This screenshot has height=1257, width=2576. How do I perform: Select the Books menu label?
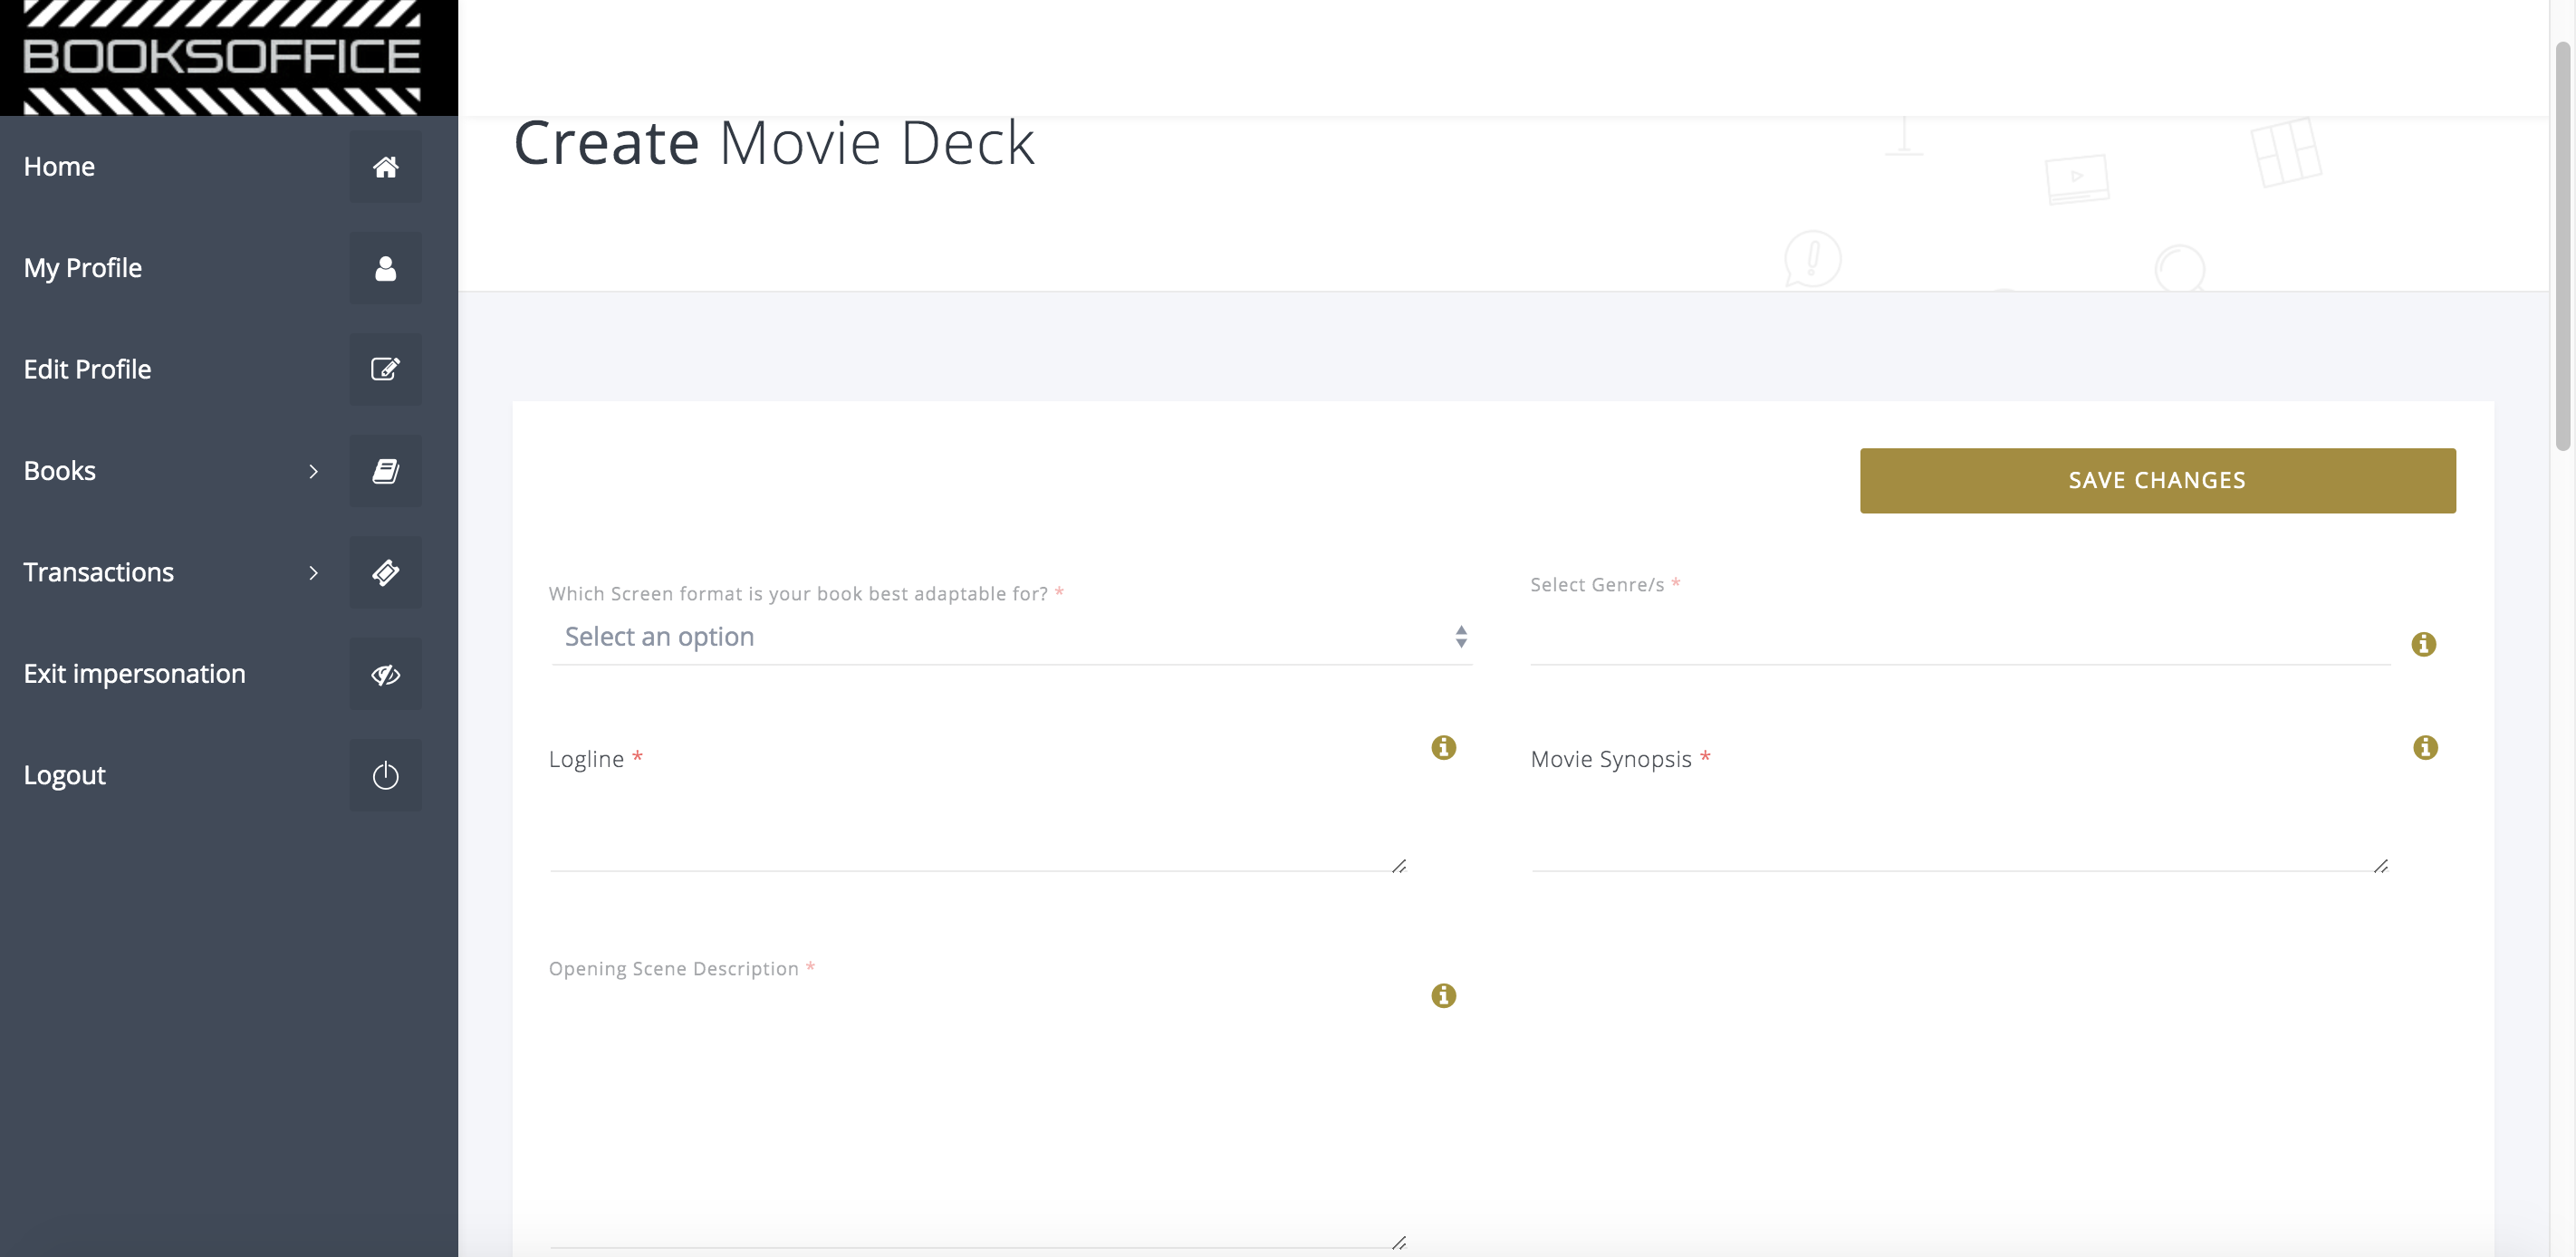[59, 471]
